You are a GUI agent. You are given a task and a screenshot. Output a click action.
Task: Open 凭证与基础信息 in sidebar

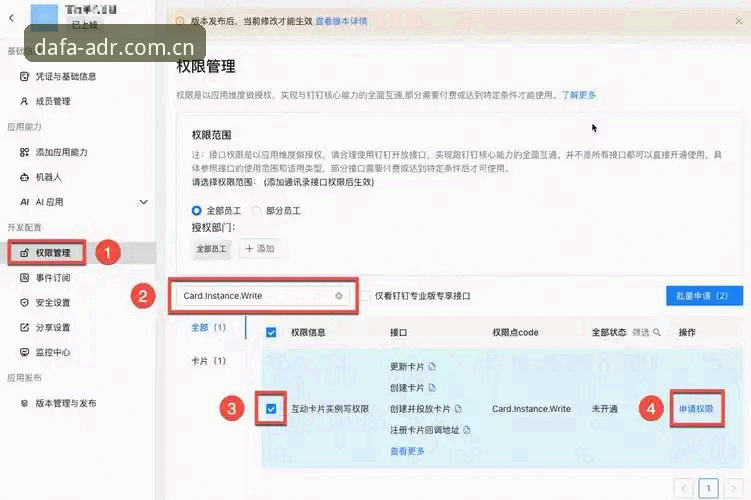[x=58, y=76]
